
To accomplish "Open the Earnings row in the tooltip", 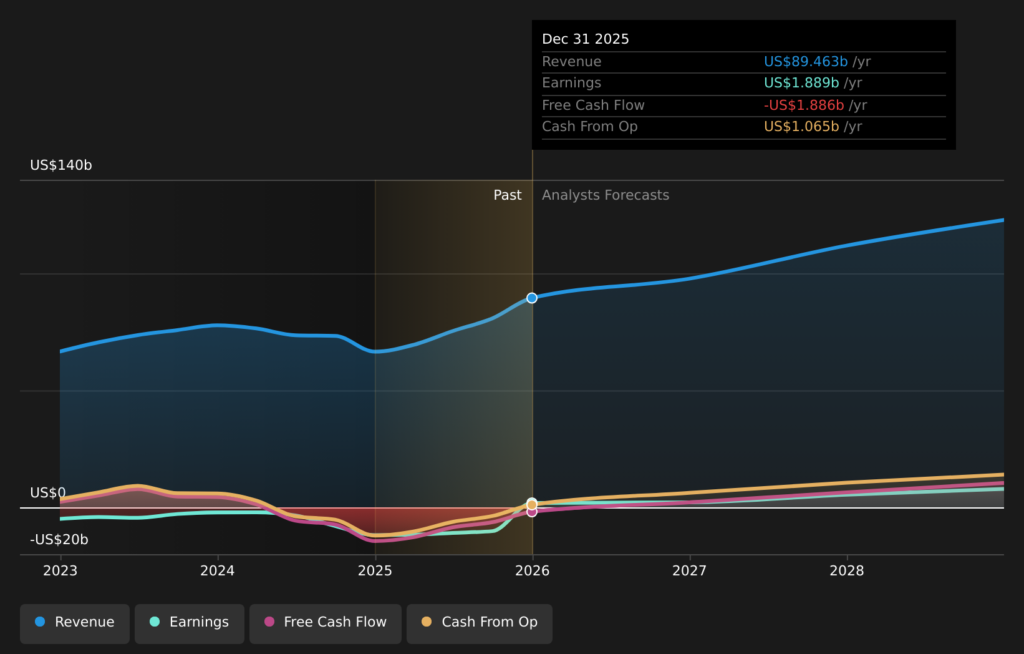I will 572,83.
